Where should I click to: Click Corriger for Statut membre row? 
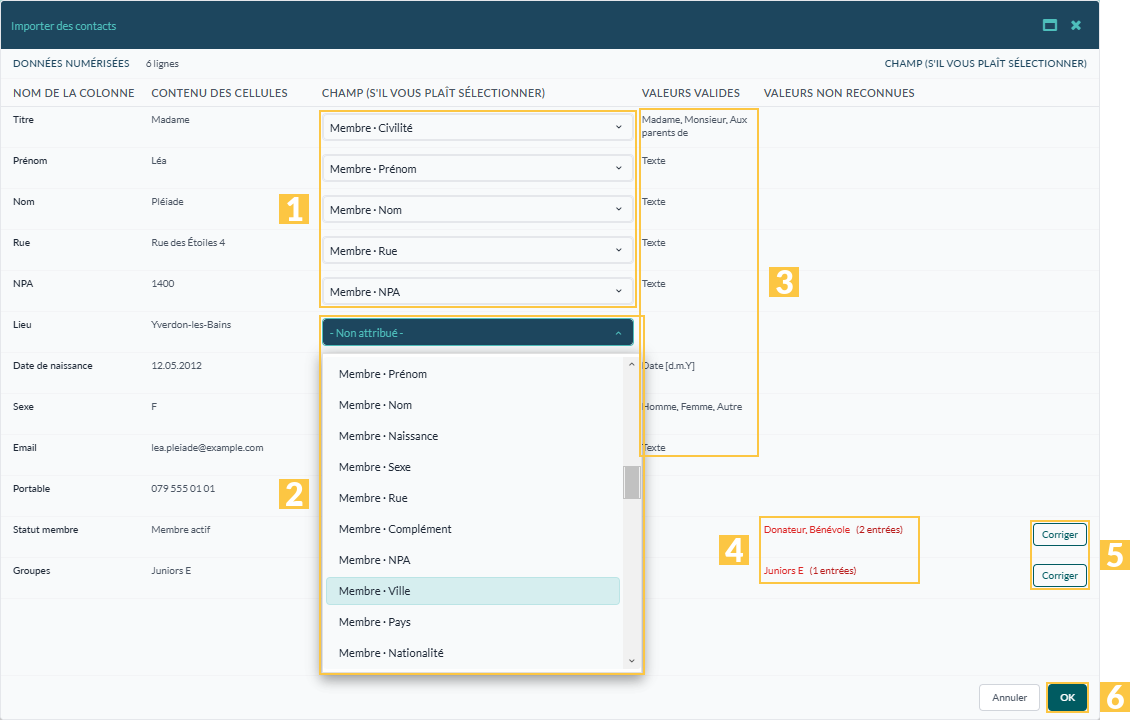point(1060,535)
